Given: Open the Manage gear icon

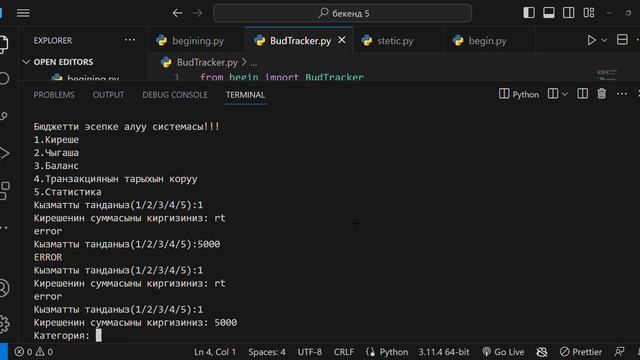Looking at the screenshot, I should coord(4,324).
